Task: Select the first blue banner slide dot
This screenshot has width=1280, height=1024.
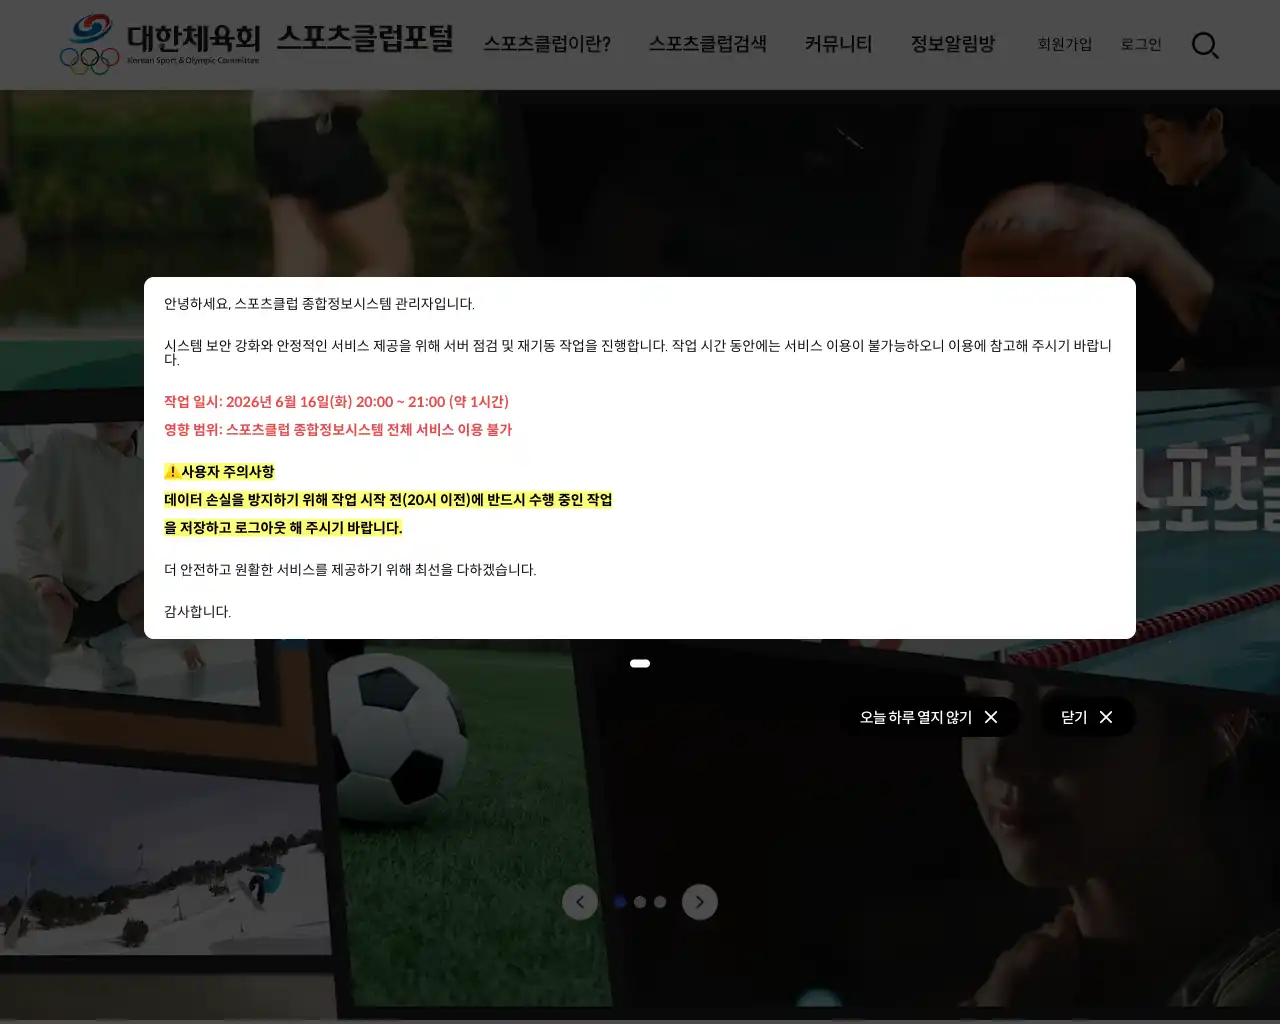Action: pyautogui.click(x=620, y=902)
